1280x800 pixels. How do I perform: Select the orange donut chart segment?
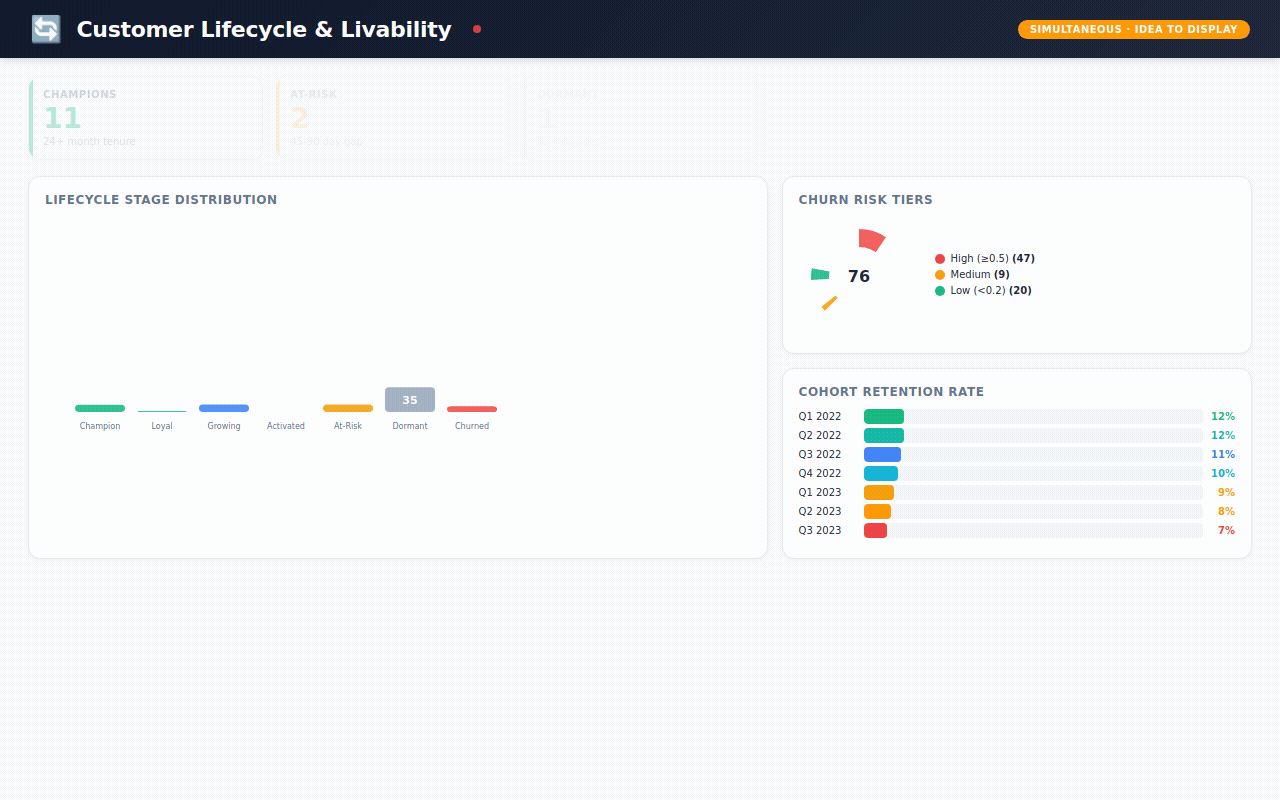pyautogui.click(x=829, y=303)
